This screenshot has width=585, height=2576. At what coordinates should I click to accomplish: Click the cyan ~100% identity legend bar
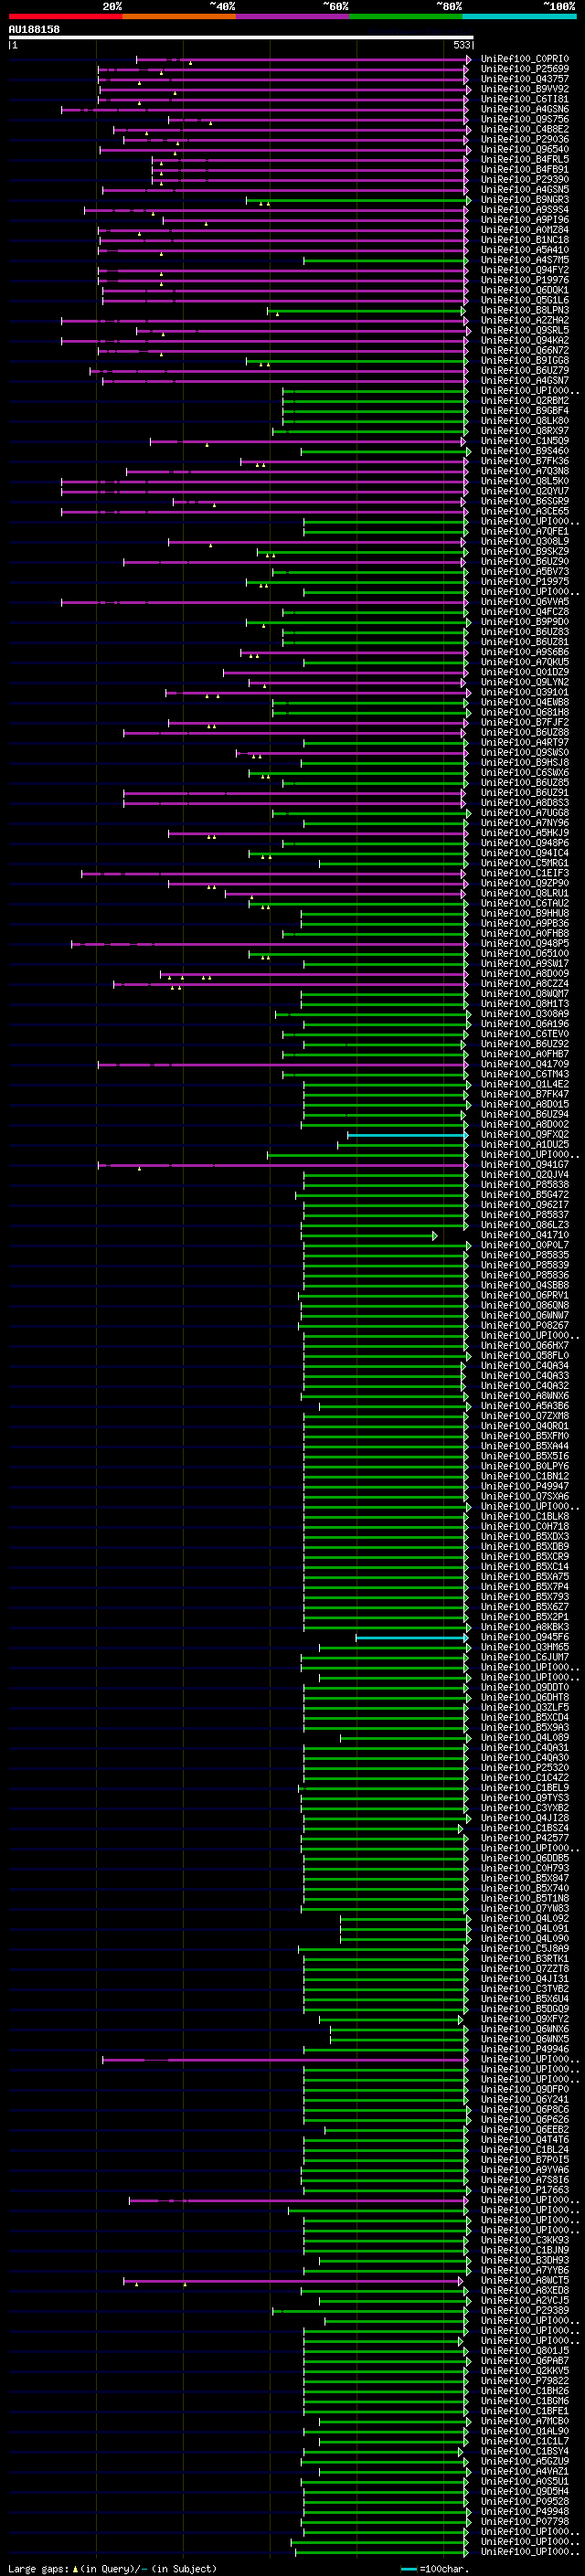(519, 16)
